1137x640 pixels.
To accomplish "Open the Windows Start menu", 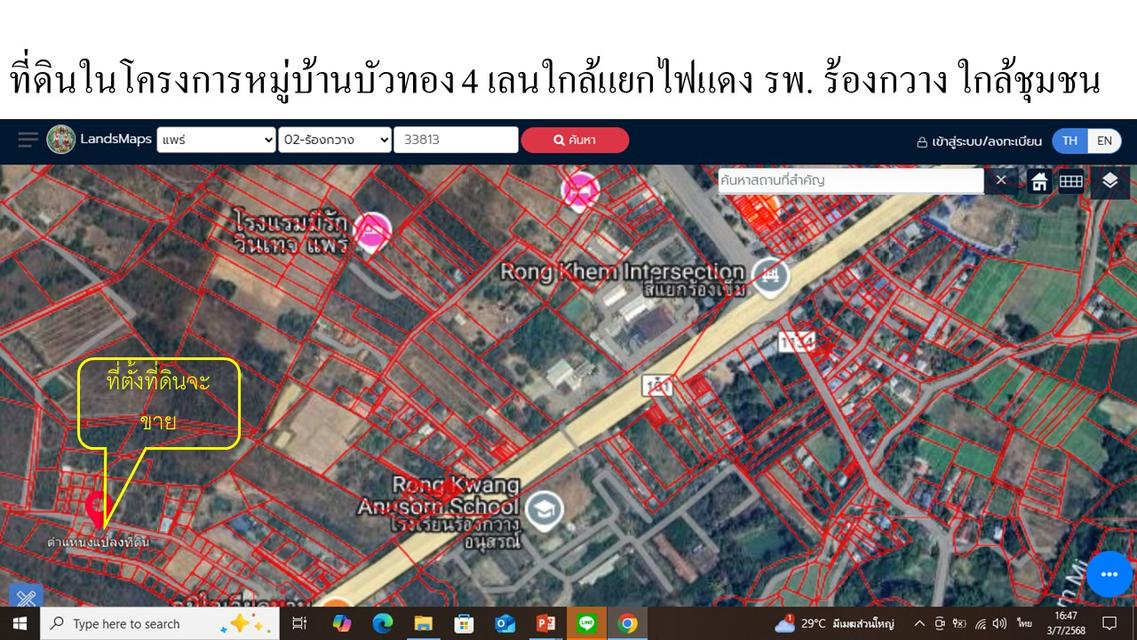I will coord(17,623).
